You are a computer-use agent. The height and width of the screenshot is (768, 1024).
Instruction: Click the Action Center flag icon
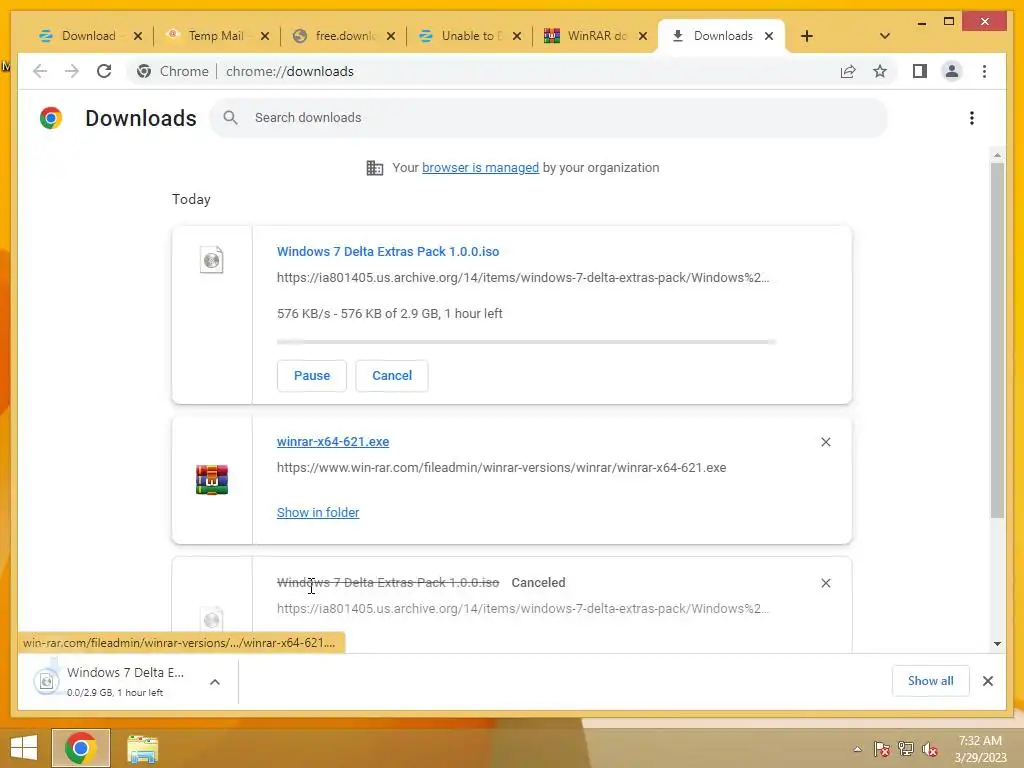[x=882, y=749]
